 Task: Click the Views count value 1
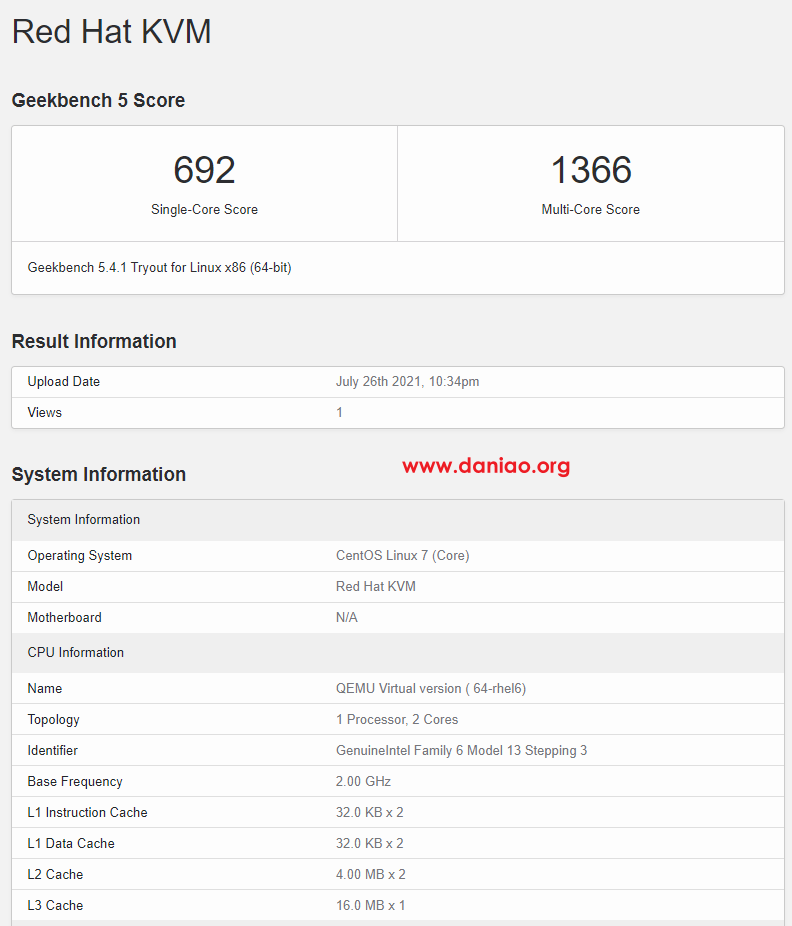tap(340, 412)
